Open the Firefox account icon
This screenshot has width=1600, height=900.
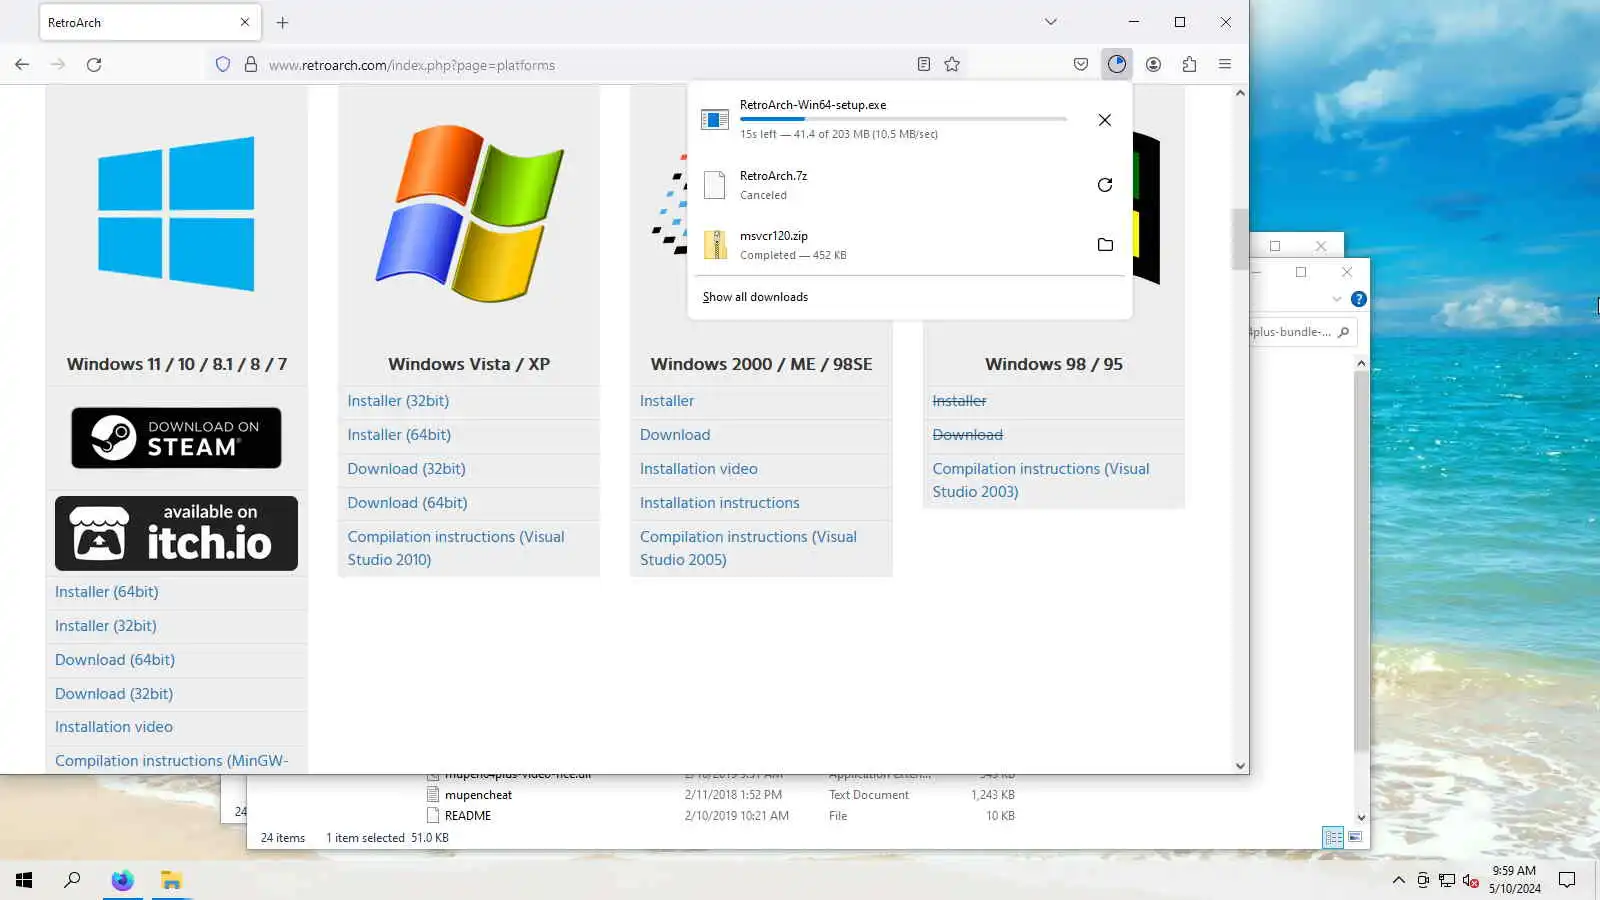(x=1153, y=64)
